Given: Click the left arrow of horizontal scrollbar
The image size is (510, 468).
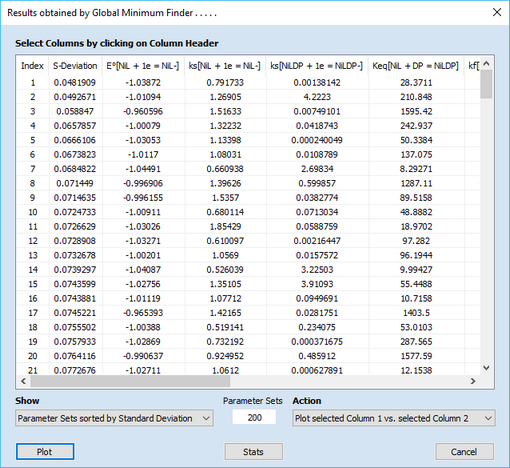Looking at the screenshot, I should [23, 381].
